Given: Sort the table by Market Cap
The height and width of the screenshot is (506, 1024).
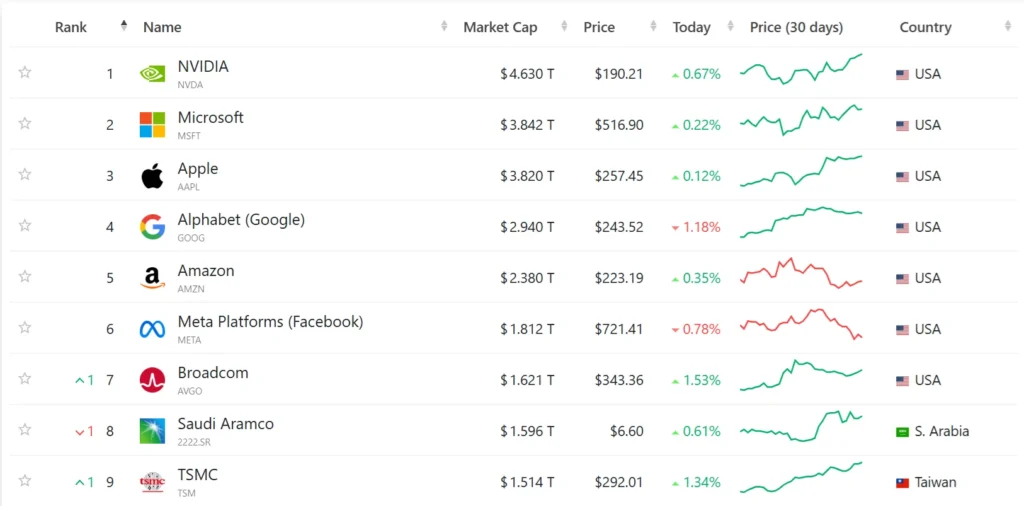Looking at the screenshot, I should pos(500,27).
